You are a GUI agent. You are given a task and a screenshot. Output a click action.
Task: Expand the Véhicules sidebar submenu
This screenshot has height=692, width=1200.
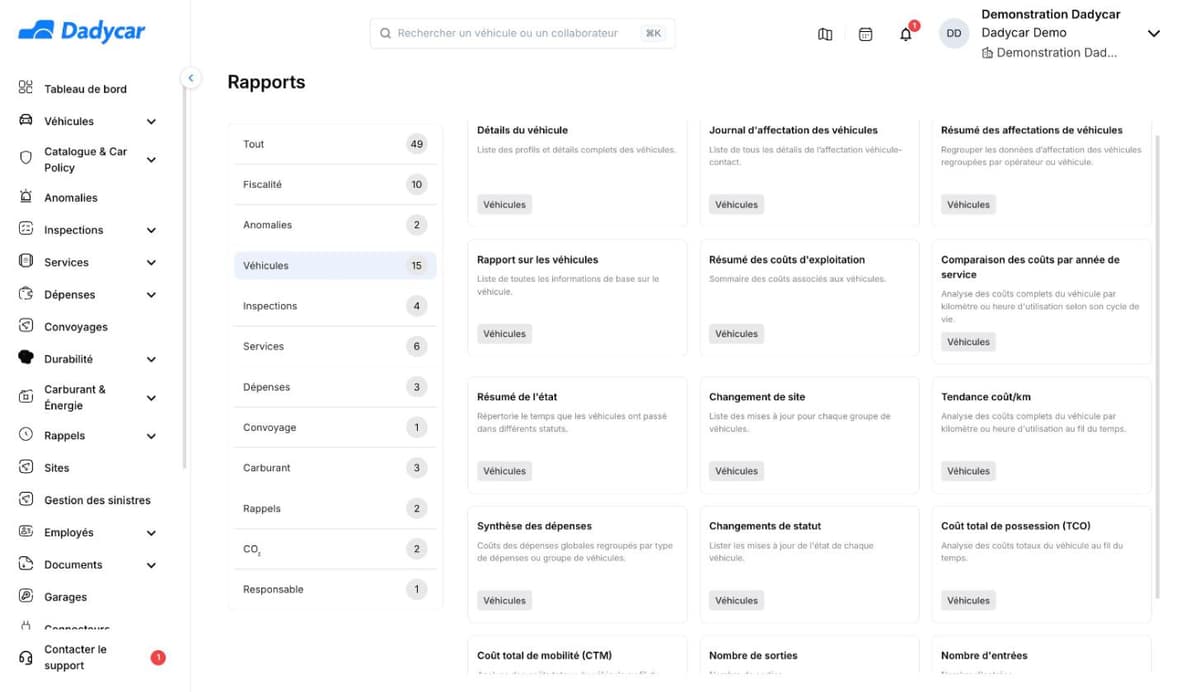pyautogui.click(x=151, y=122)
